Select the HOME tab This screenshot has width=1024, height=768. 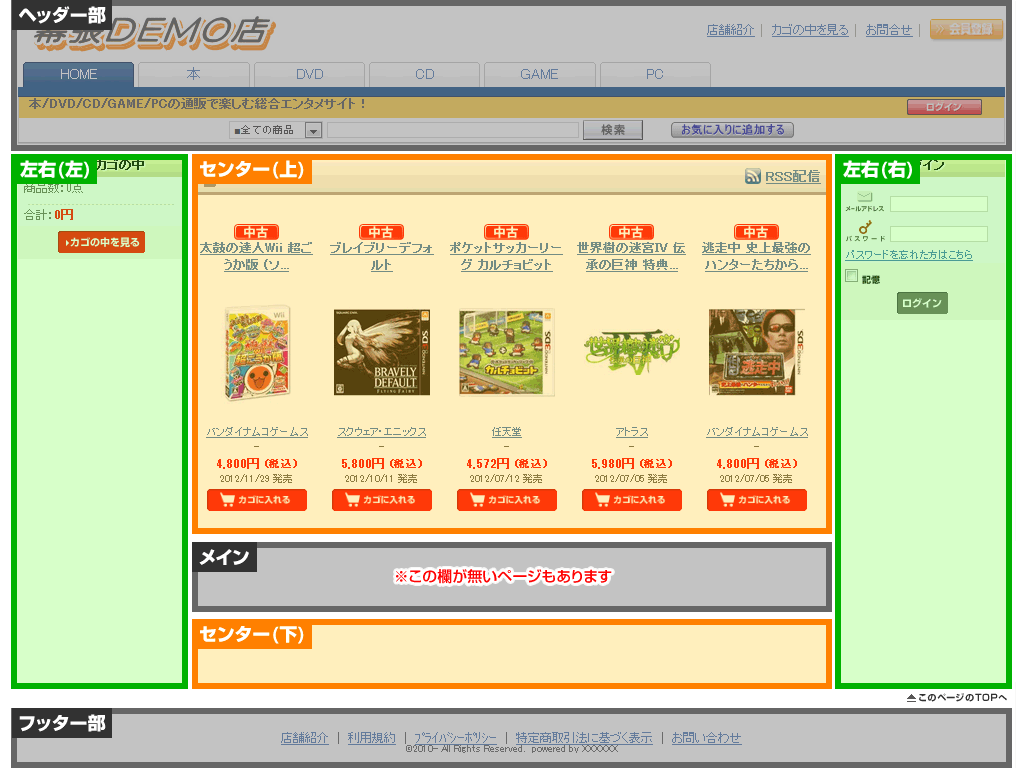(78, 74)
